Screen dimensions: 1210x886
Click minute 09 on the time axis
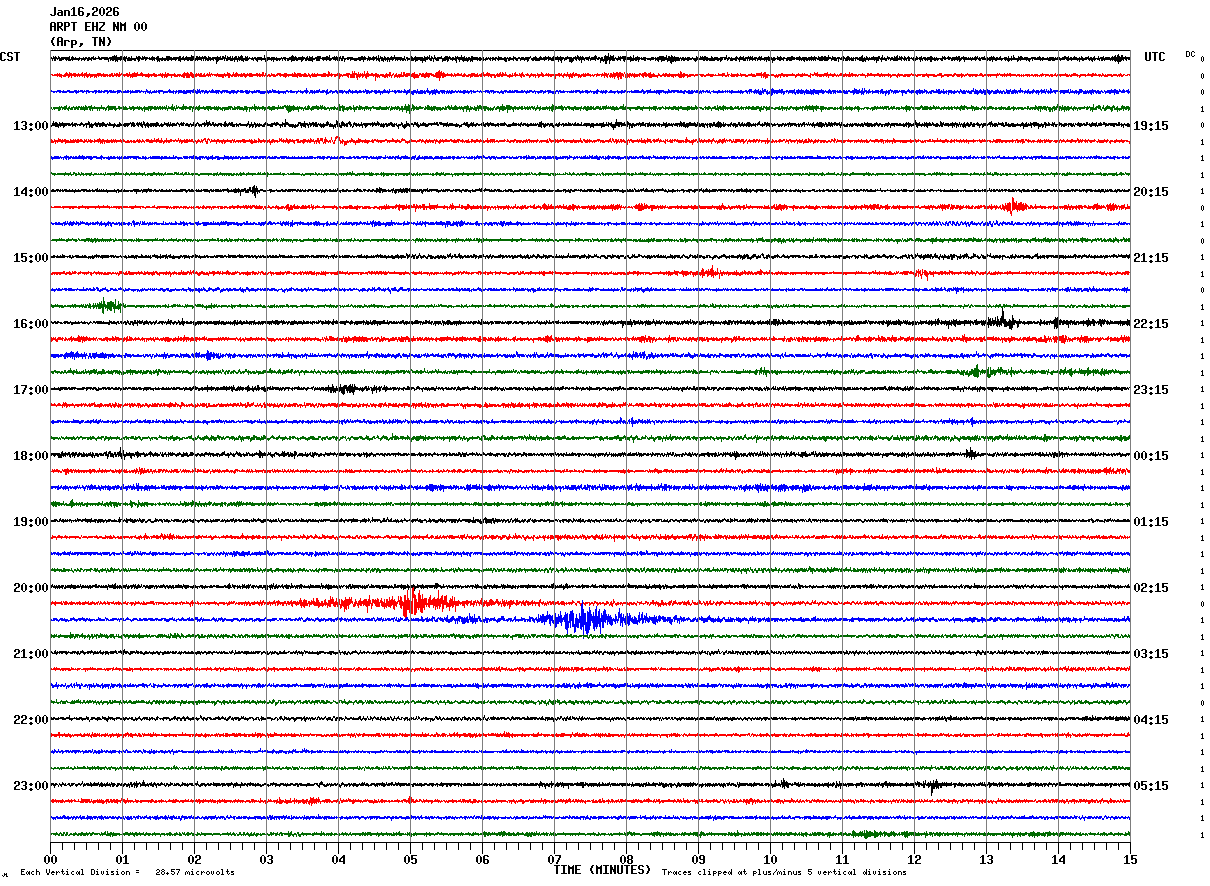(x=698, y=859)
